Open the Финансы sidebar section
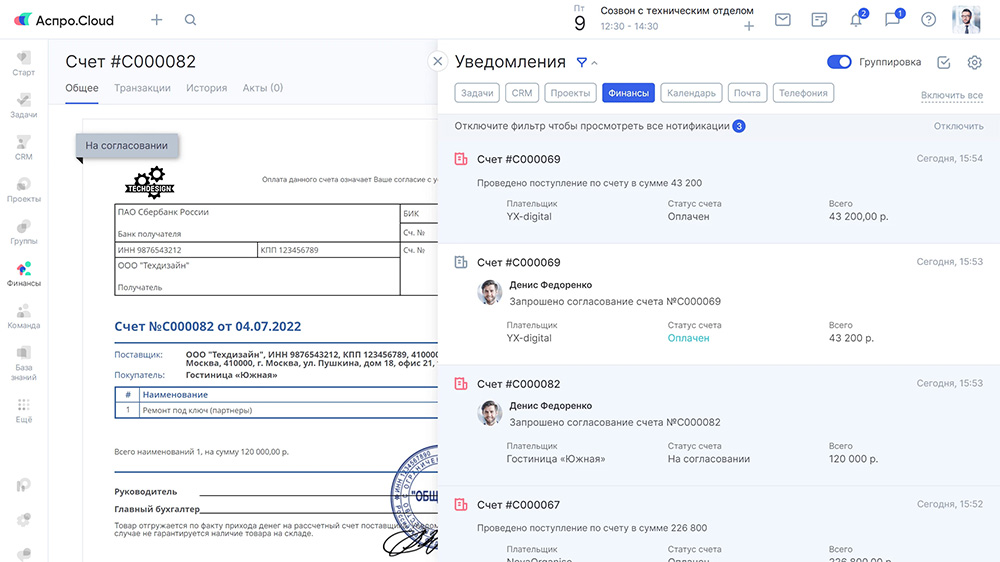 click(x=24, y=274)
